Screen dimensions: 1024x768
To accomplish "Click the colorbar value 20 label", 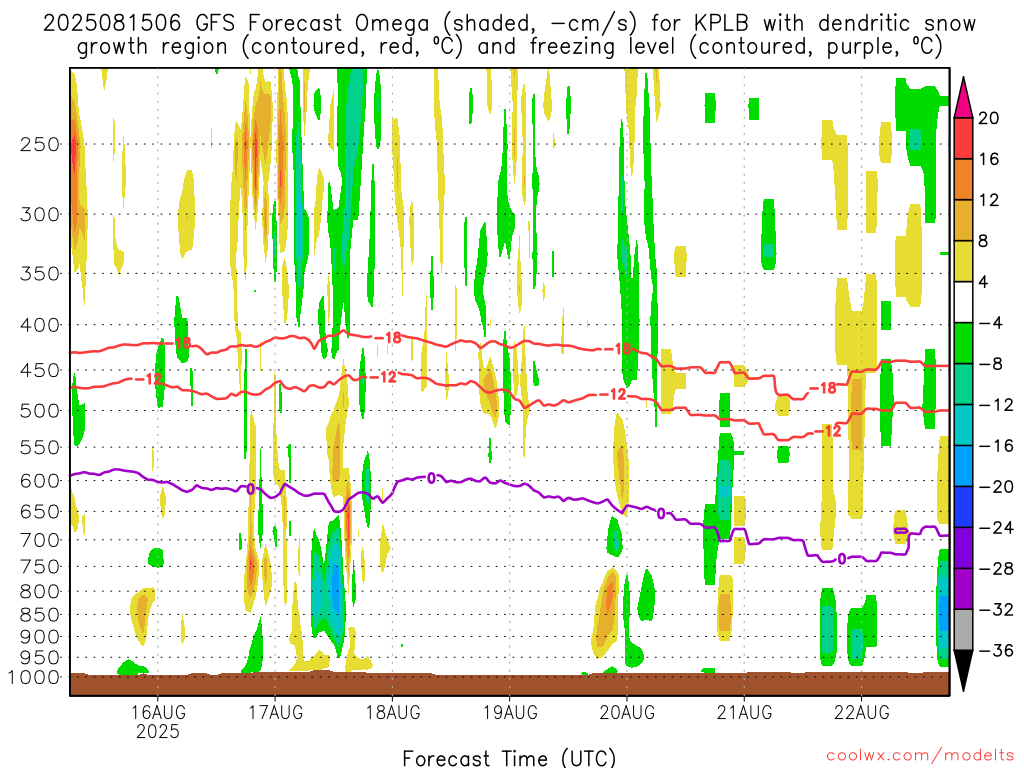I will (x=989, y=118).
